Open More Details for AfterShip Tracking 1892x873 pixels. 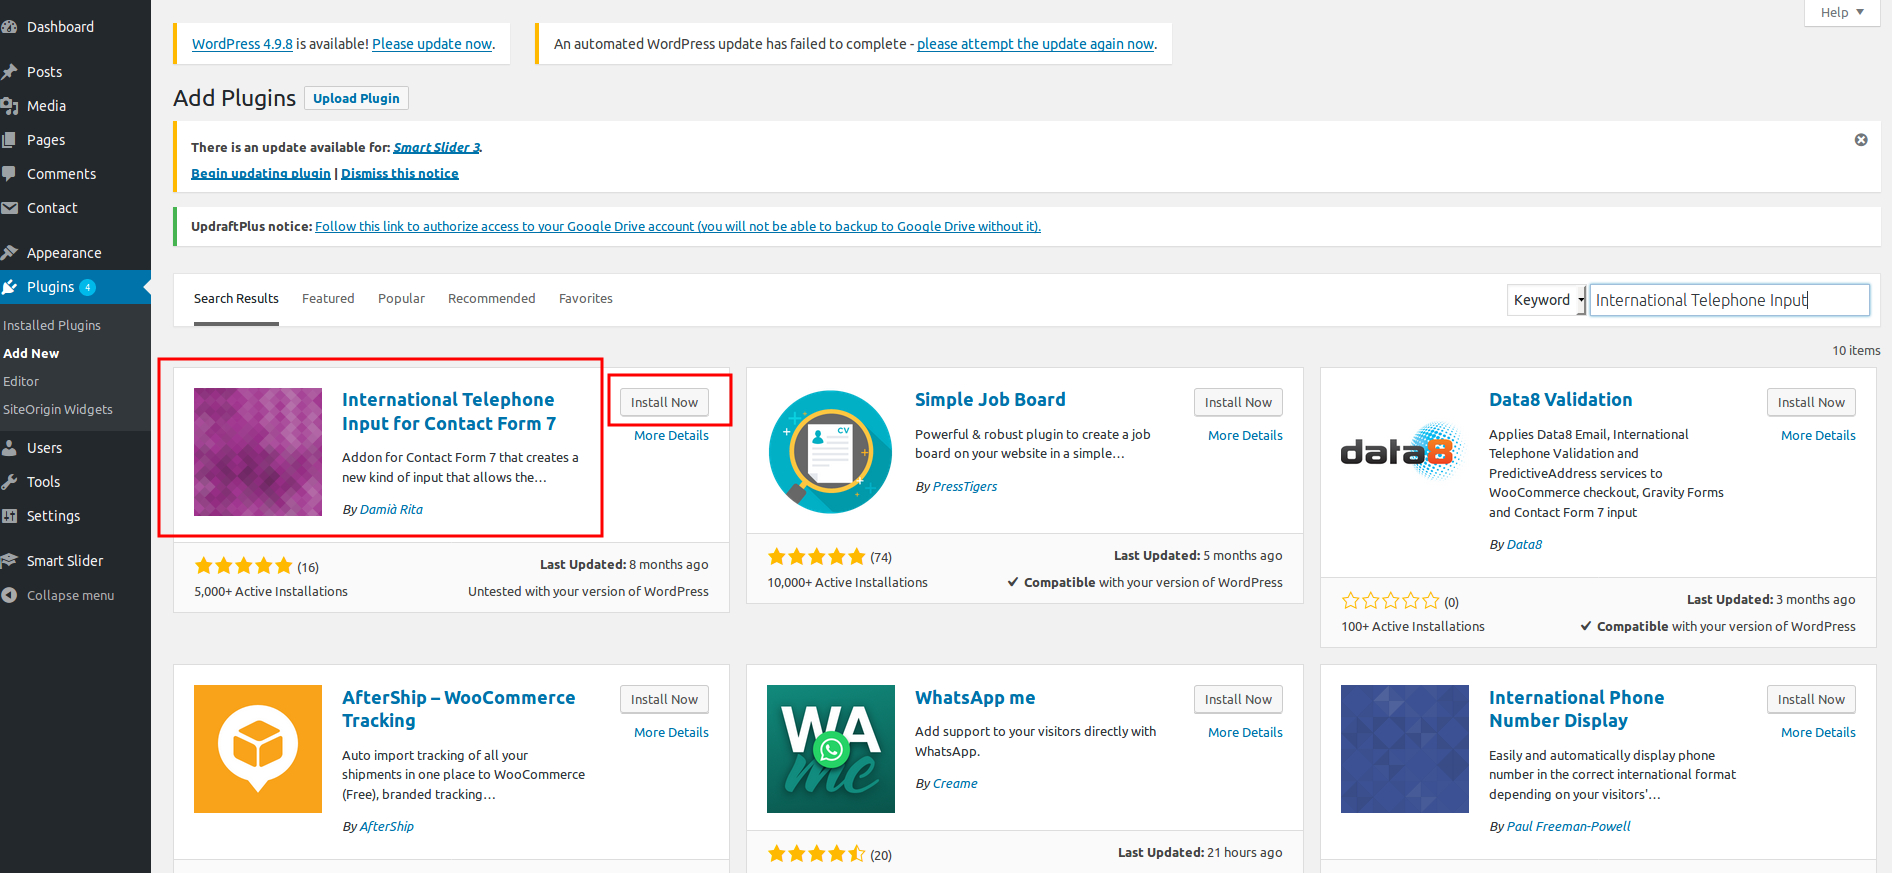[x=671, y=733]
